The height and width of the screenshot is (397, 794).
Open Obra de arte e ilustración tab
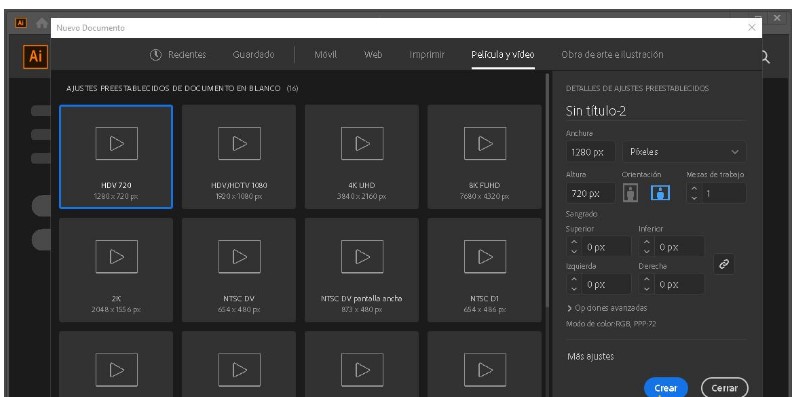(x=612, y=55)
